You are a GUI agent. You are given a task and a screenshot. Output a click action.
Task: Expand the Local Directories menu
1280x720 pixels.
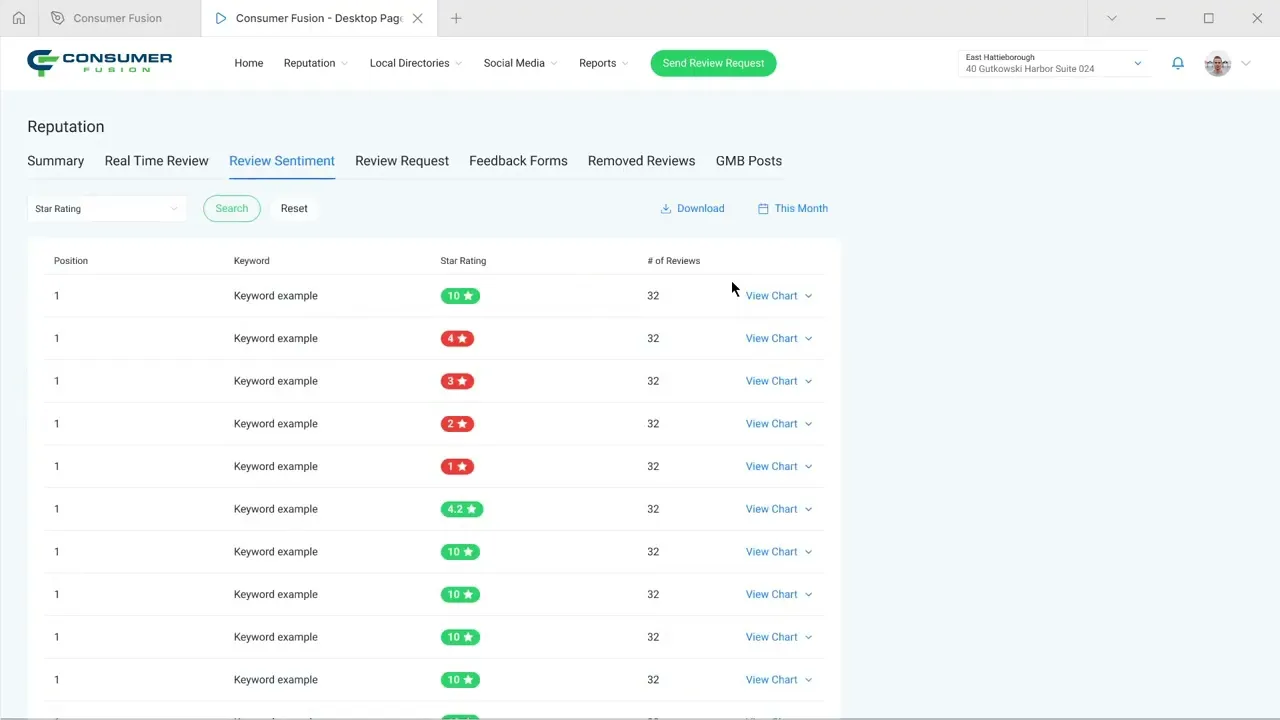point(416,63)
